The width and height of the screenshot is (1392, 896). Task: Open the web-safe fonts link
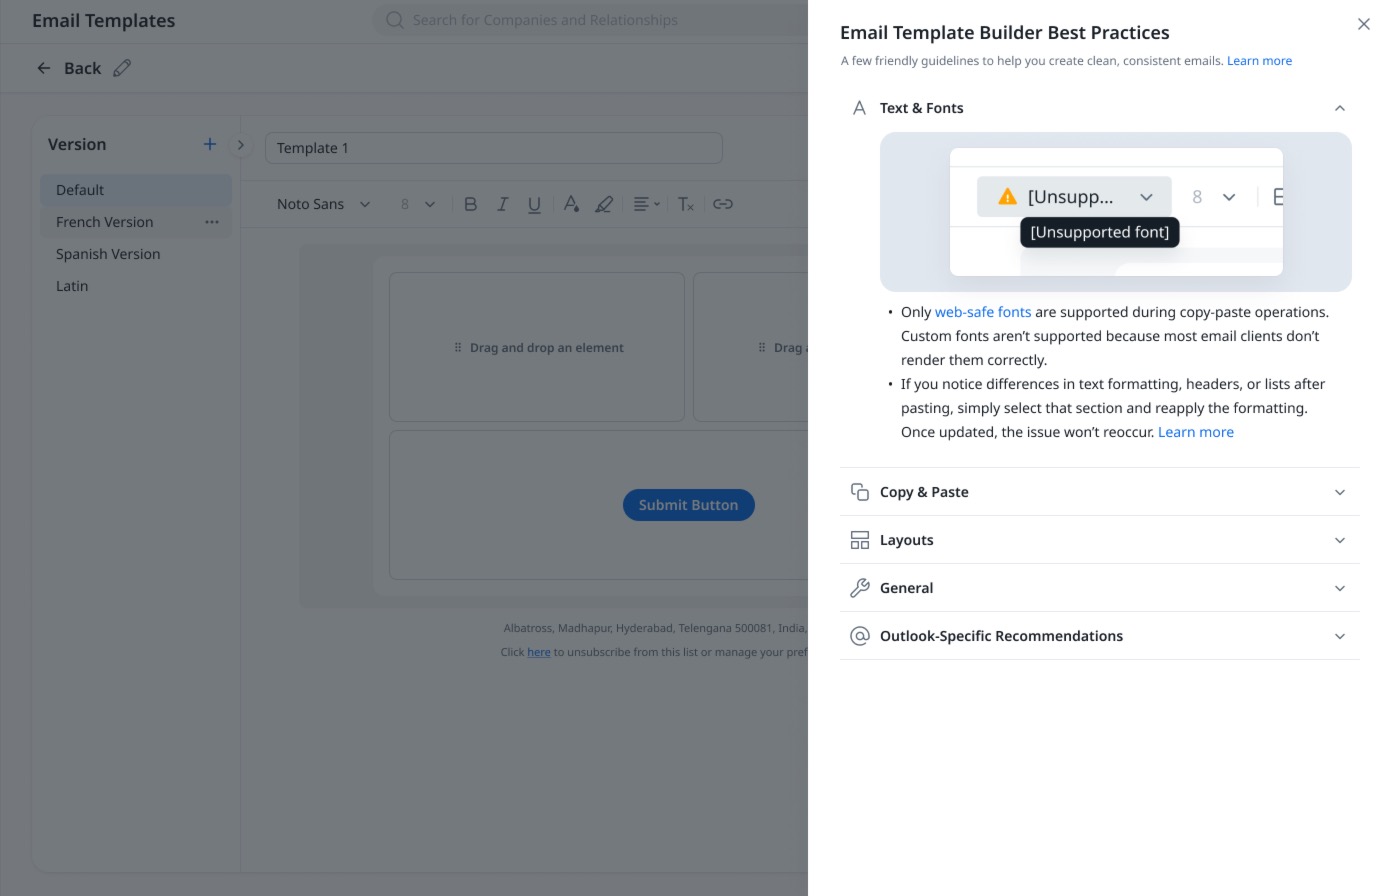click(x=983, y=311)
